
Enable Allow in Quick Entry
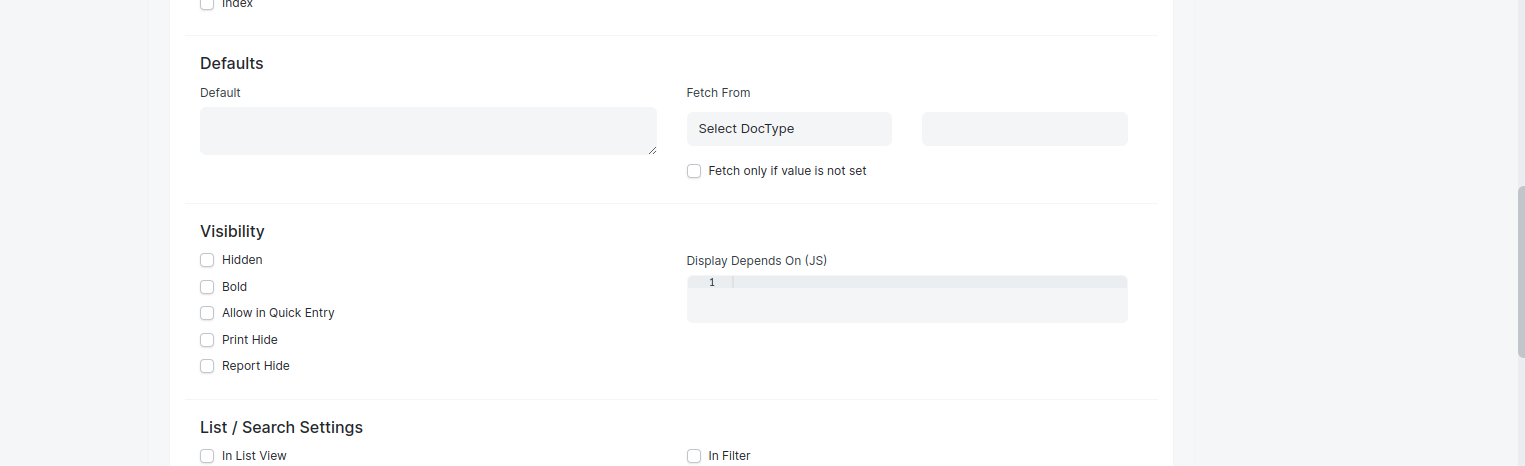pyautogui.click(x=207, y=313)
